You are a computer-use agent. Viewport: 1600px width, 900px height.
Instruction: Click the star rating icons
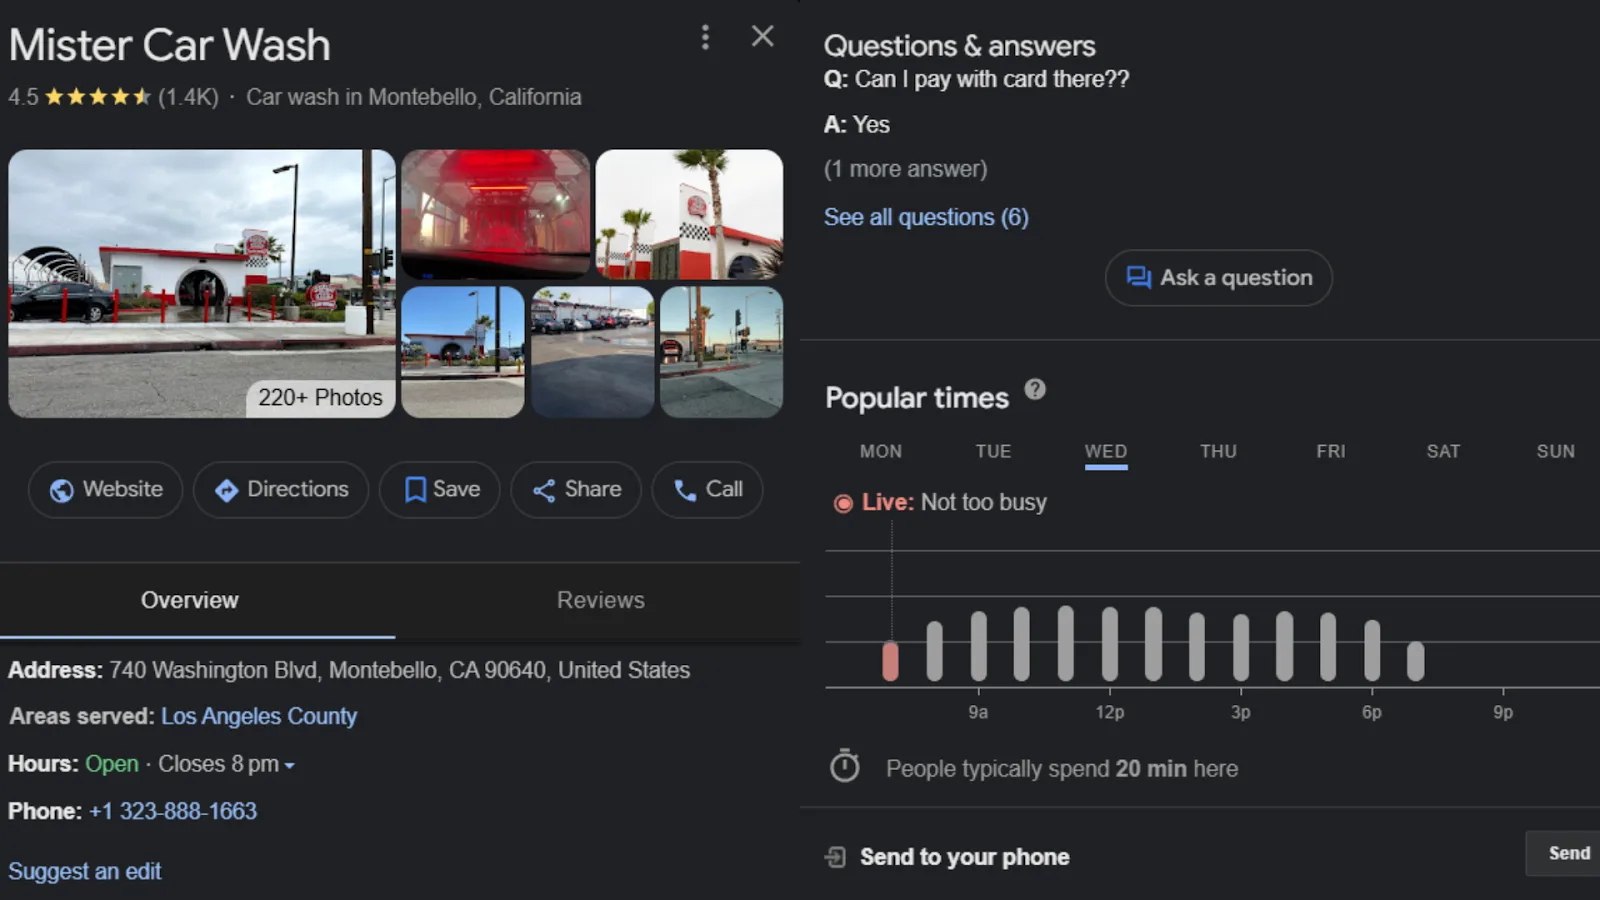(97, 97)
